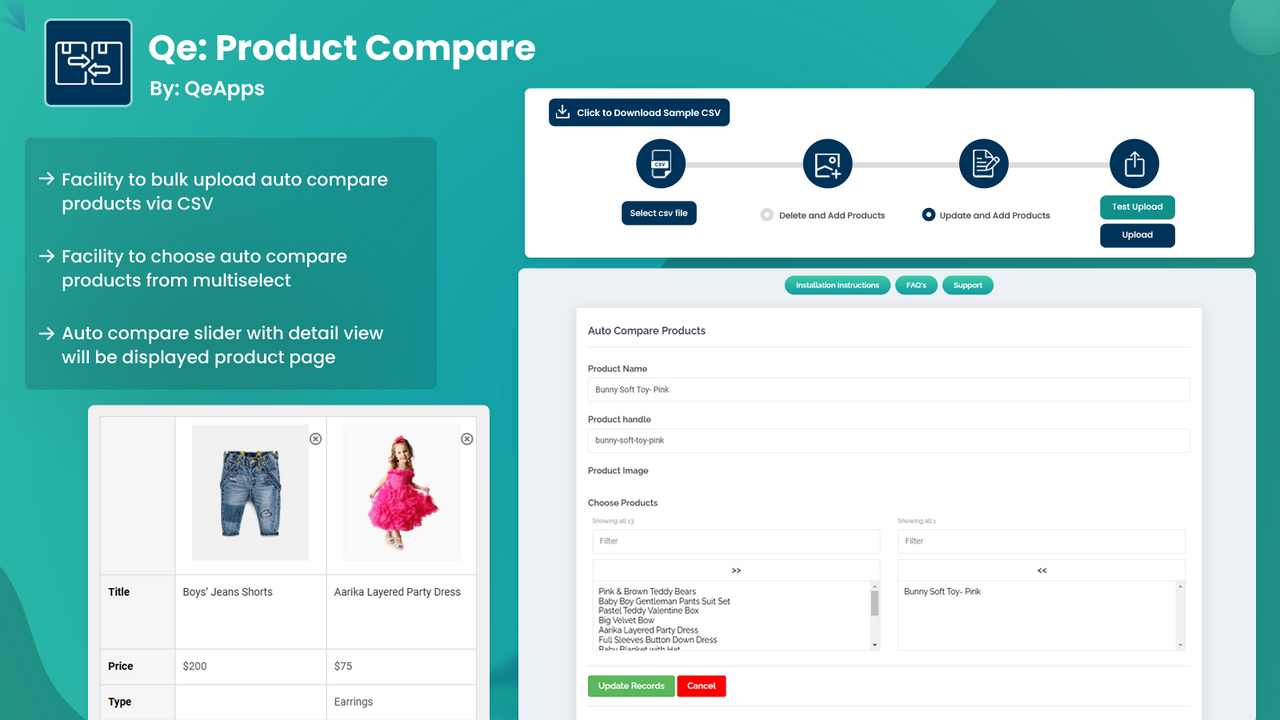1280x720 pixels.
Task: Click the pink party dress image
Action: coord(402,492)
